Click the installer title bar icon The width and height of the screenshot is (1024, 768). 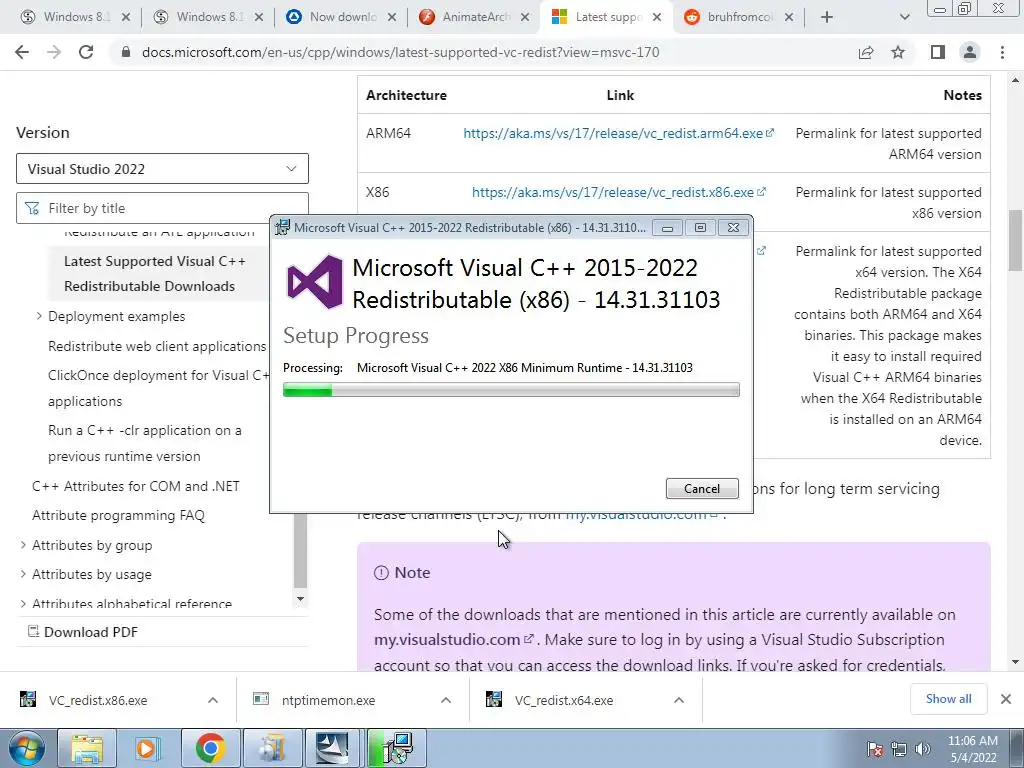282,227
